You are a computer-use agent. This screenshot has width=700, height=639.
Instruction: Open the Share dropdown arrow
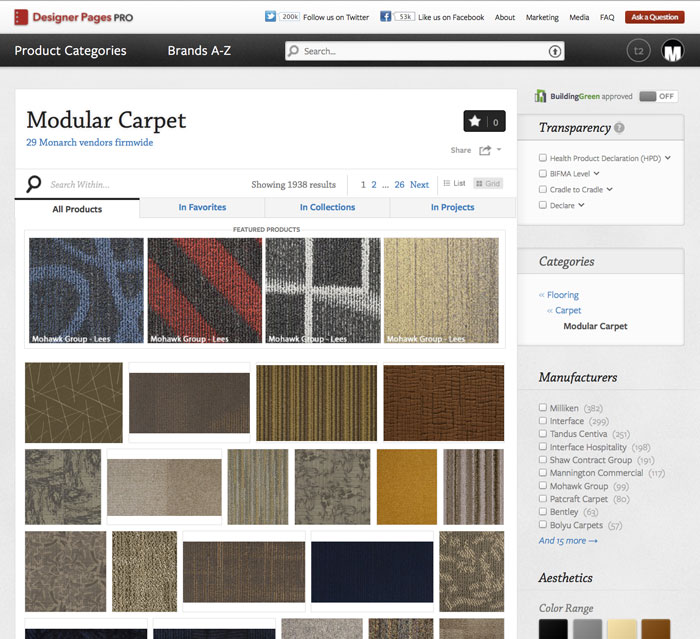(x=499, y=150)
